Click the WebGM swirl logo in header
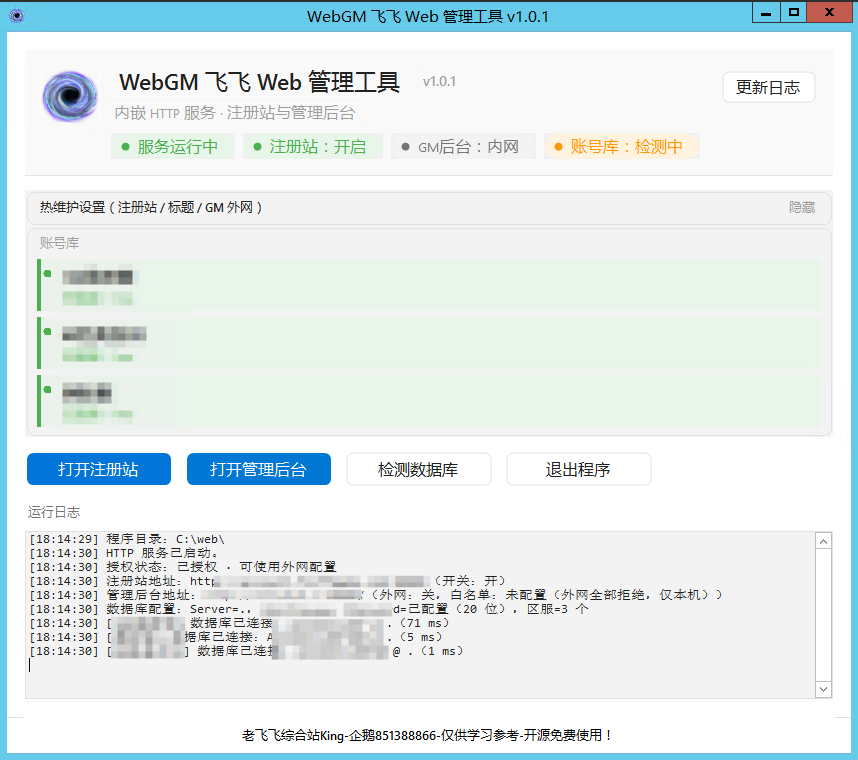Image resolution: width=858 pixels, height=760 pixels. click(x=70, y=96)
